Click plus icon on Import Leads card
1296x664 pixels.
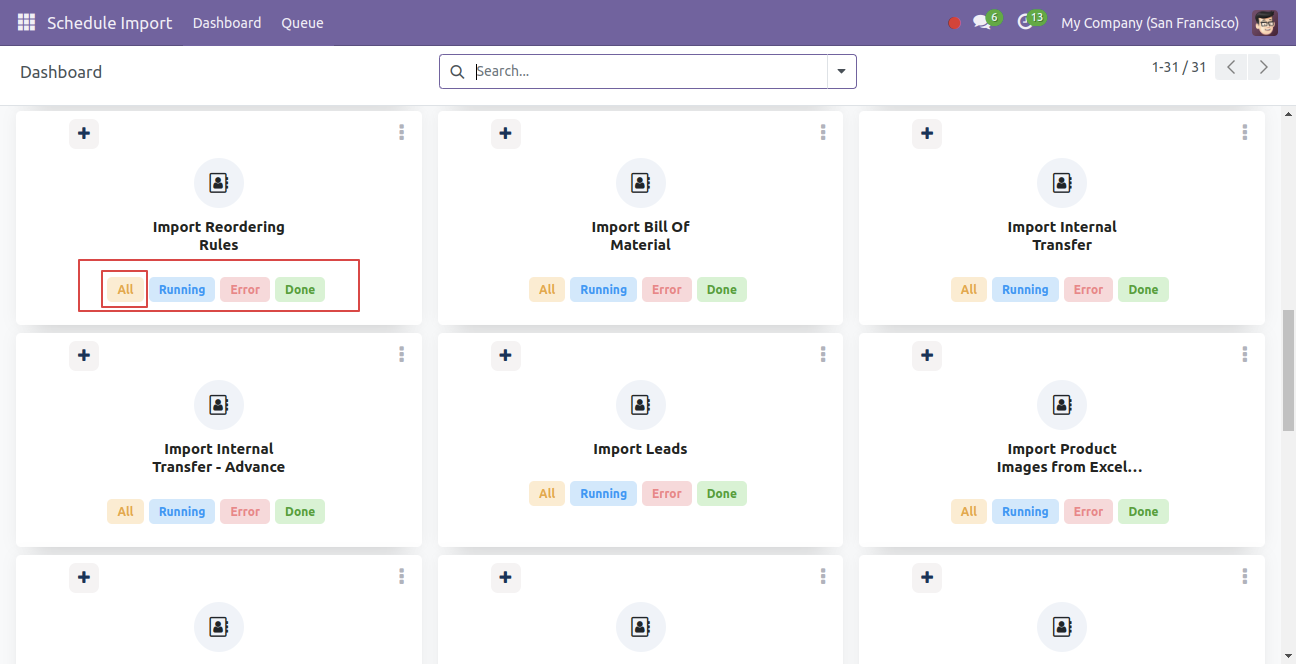(506, 355)
